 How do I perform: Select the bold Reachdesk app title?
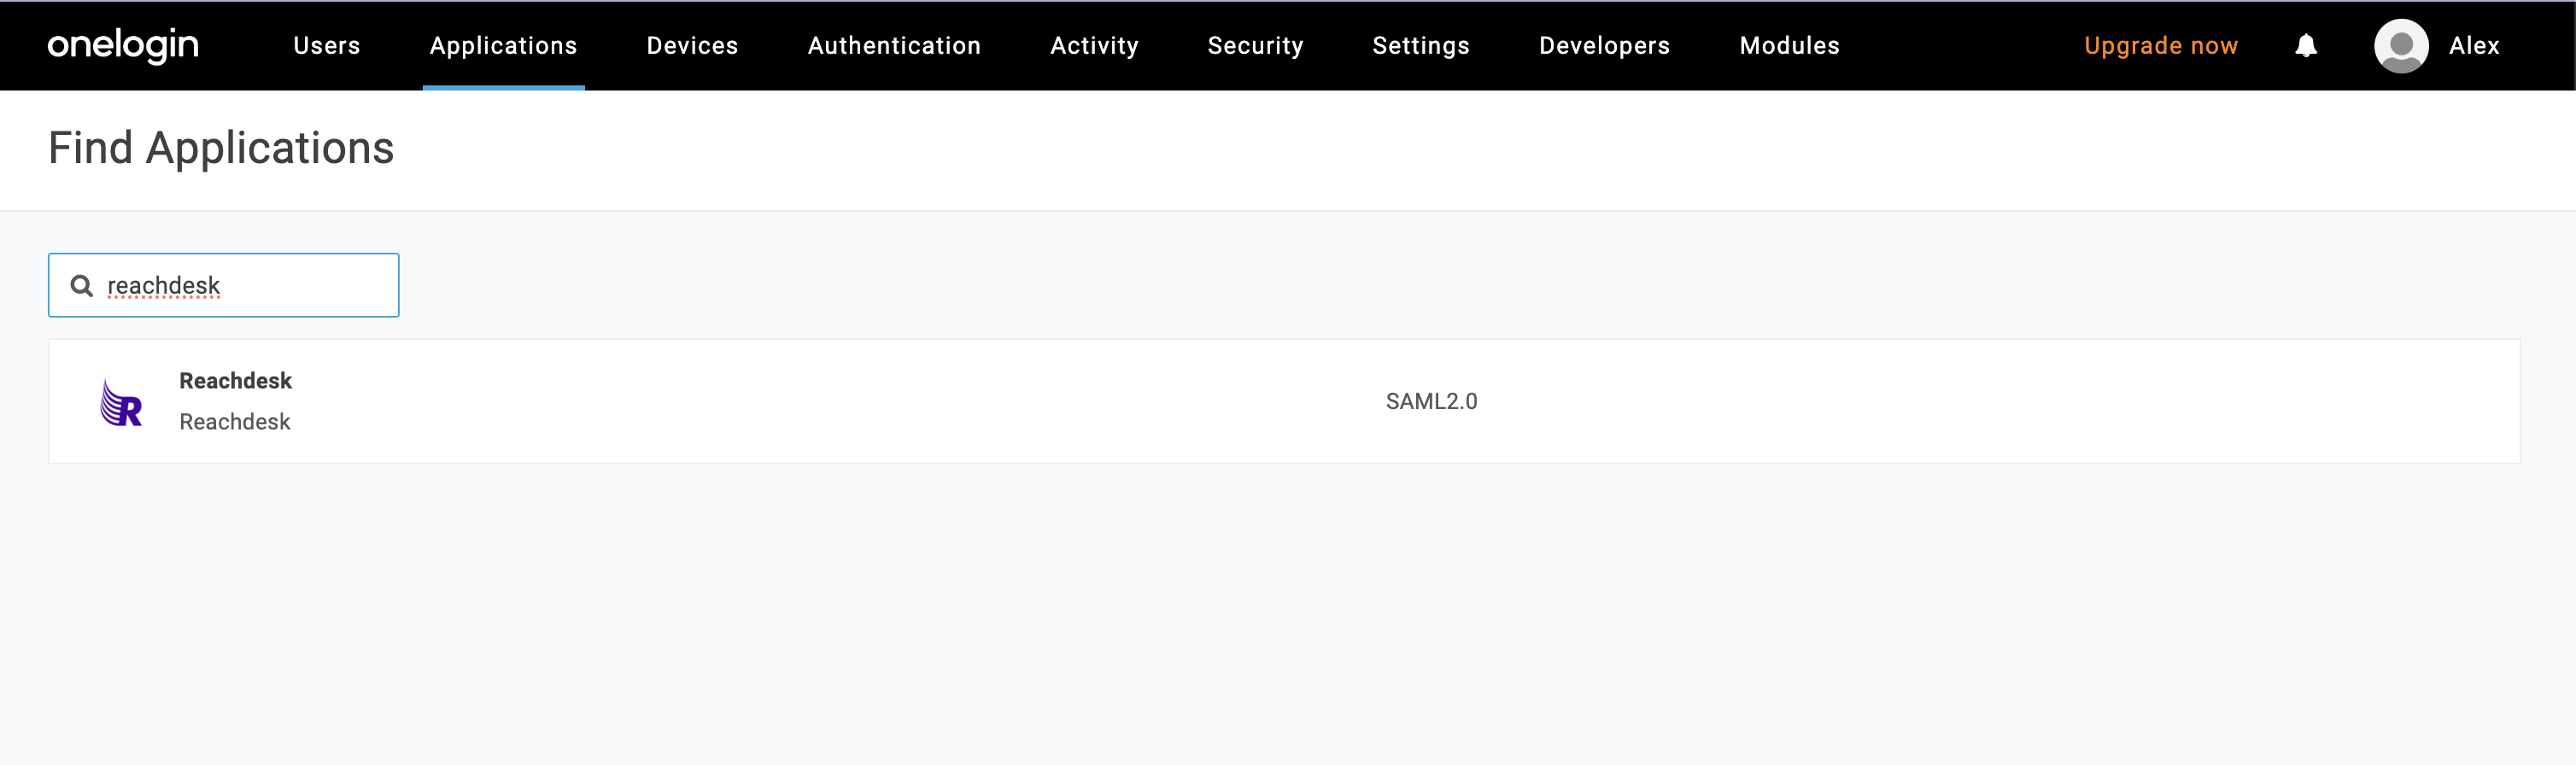click(x=235, y=381)
